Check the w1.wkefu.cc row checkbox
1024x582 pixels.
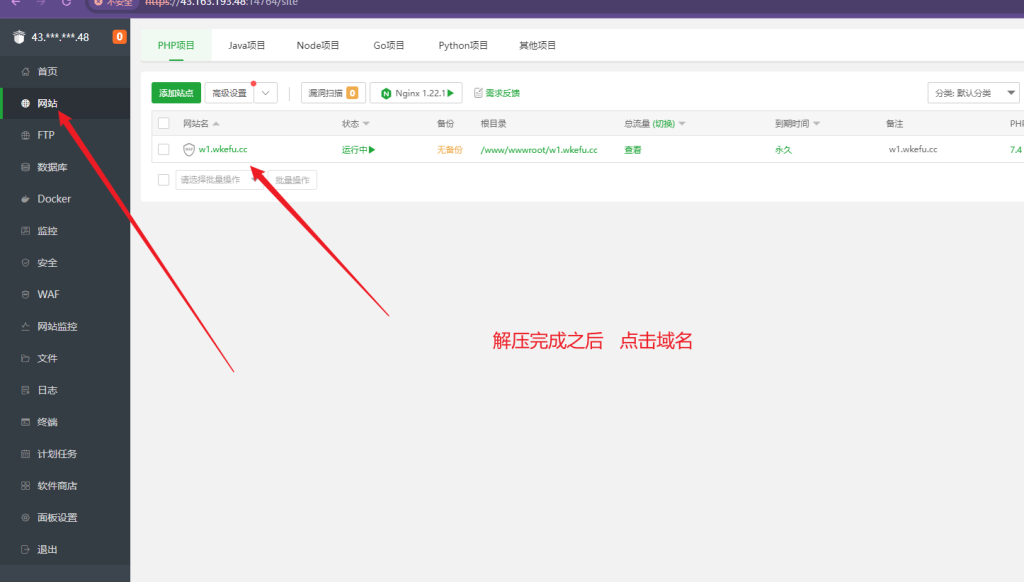click(x=164, y=149)
